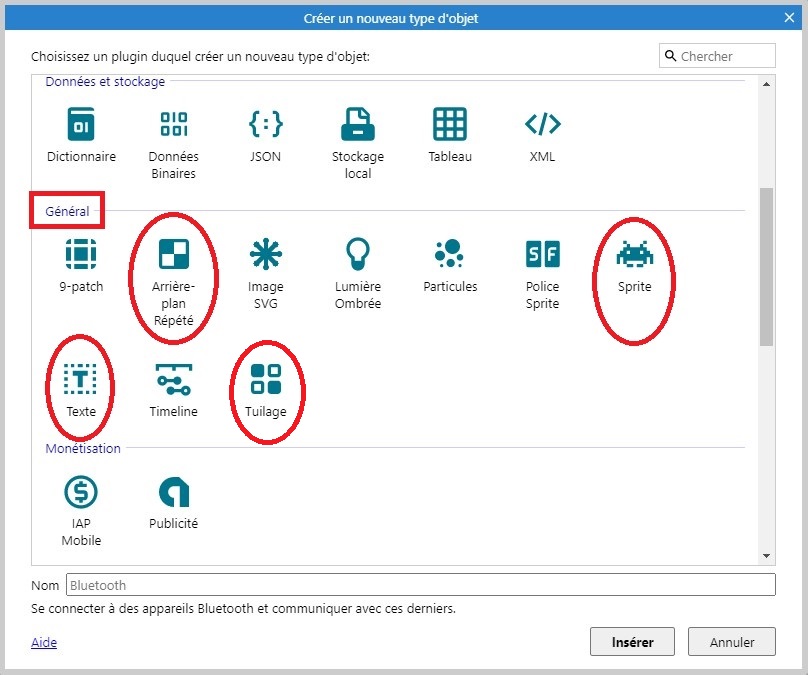The height and width of the screenshot is (675, 808).
Task: Click the Insérer button
Action: 632,642
